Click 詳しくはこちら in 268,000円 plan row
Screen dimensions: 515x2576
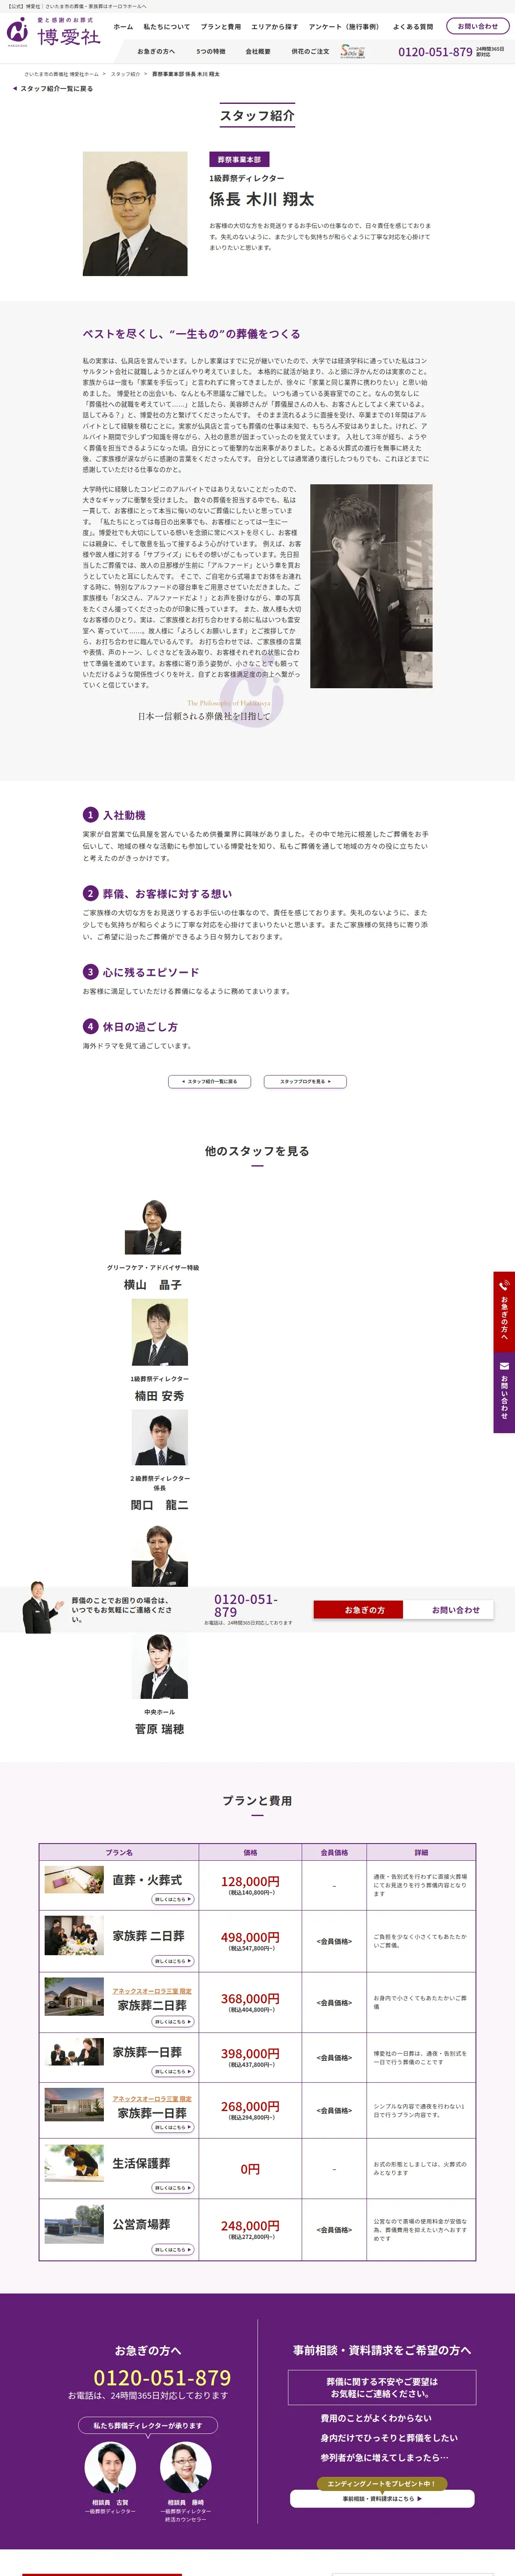pos(173,2127)
